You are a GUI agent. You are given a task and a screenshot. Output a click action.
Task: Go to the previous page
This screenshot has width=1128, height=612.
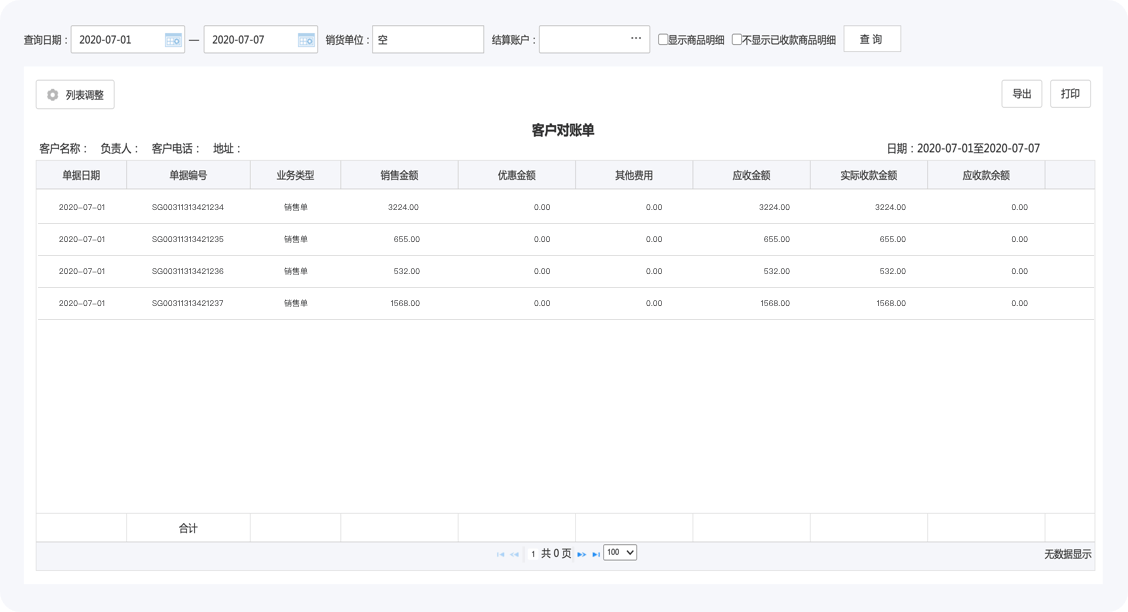click(x=514, y=553)
